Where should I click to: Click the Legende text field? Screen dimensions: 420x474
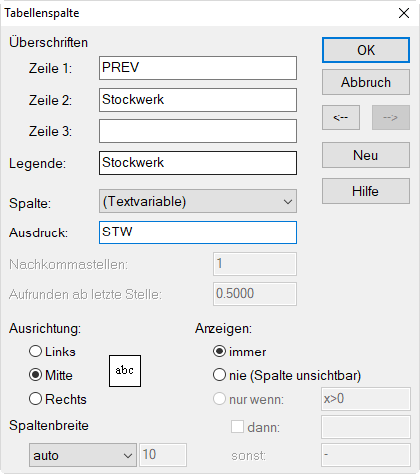pos(198,163)
